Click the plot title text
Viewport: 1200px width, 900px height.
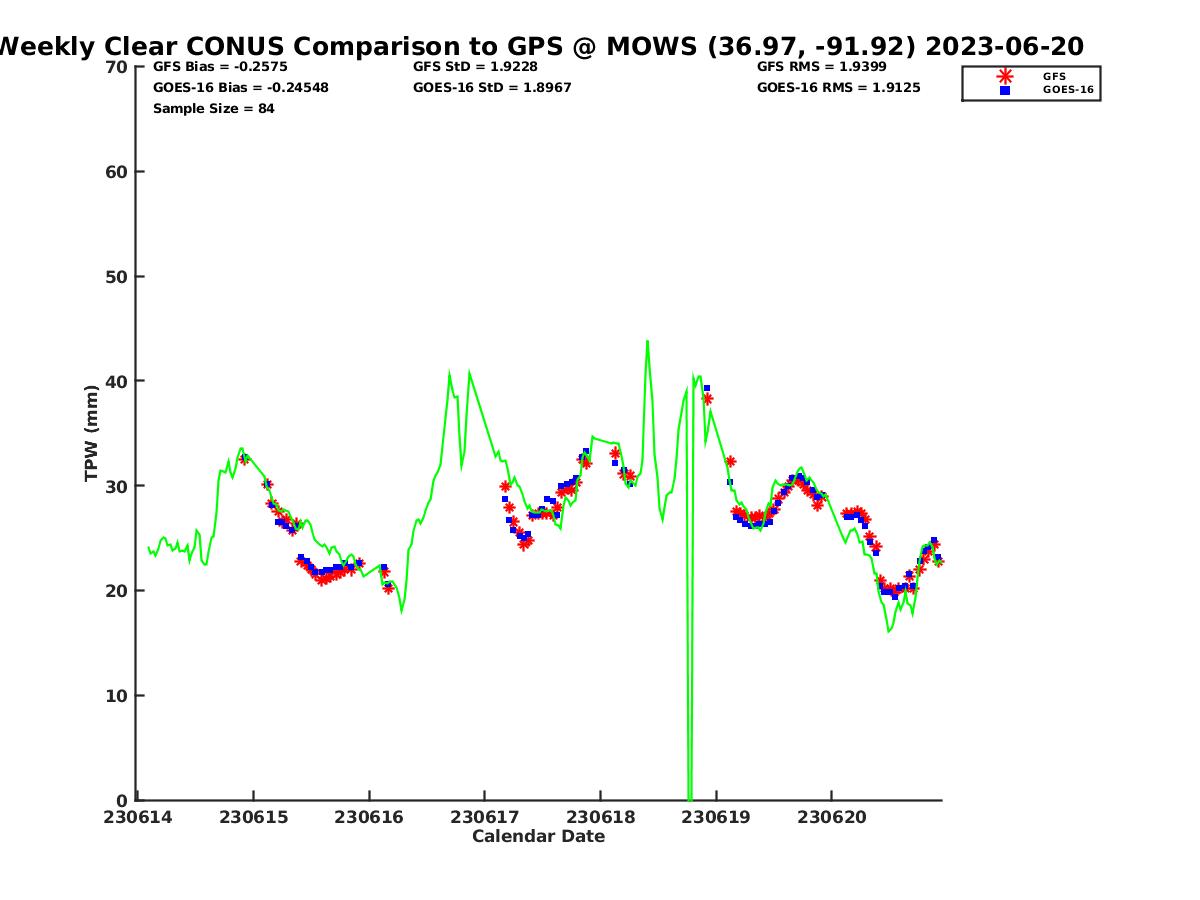pyautogui.click(x=540, y=46)
